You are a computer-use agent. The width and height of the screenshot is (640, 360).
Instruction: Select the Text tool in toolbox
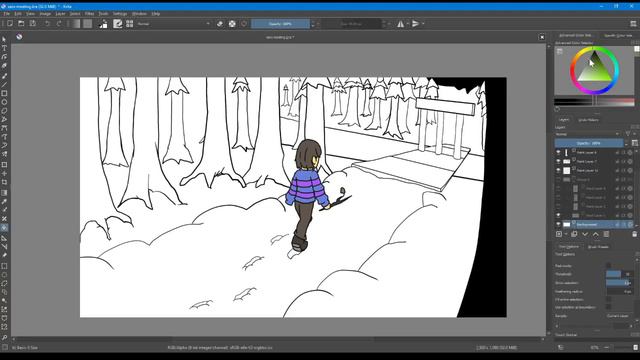click(4, 48)
